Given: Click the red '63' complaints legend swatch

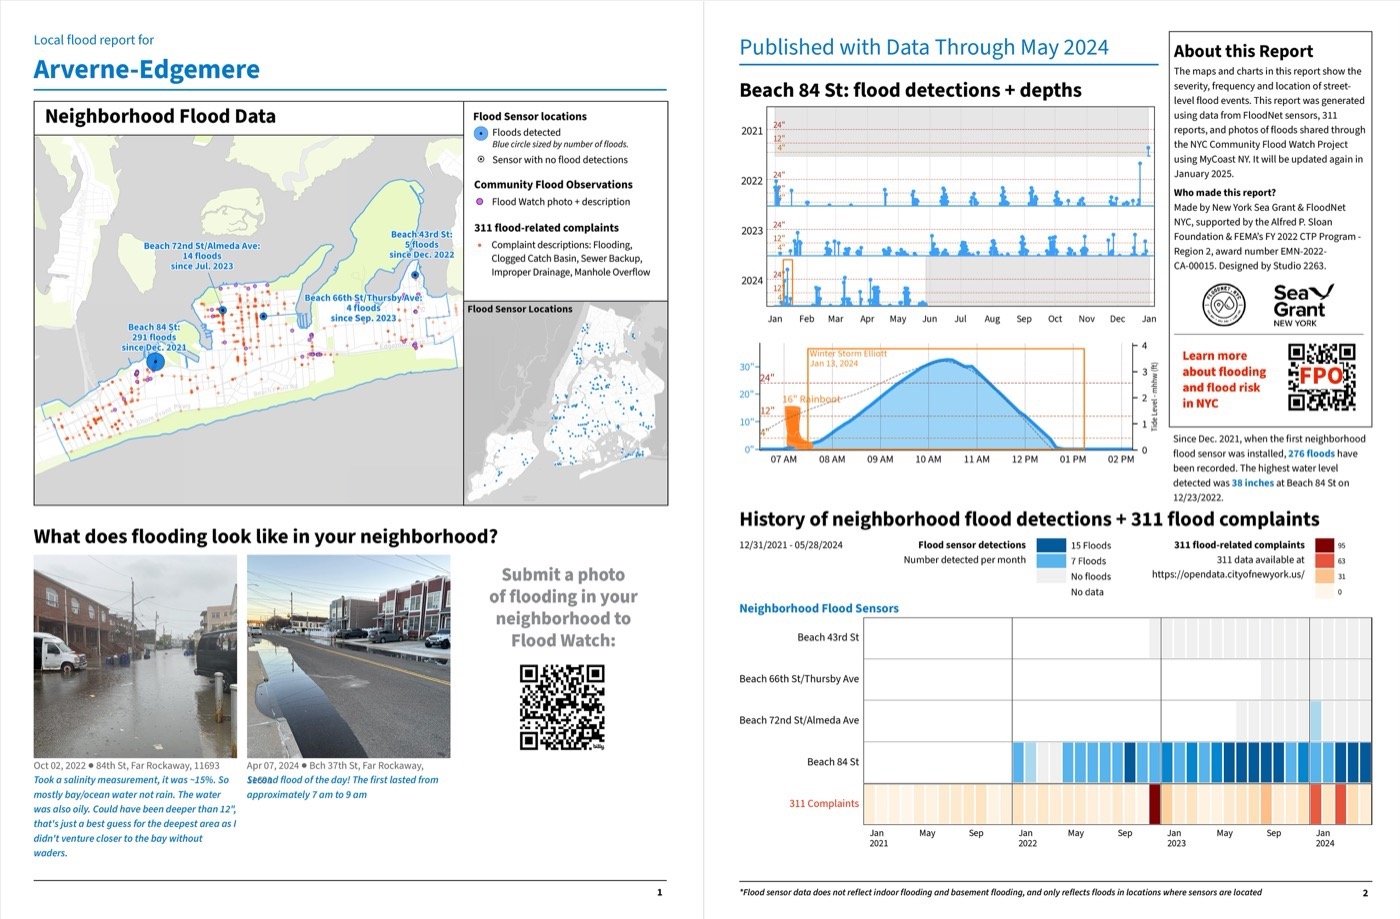Looking at the screenshot, I should click(1324, 561).
